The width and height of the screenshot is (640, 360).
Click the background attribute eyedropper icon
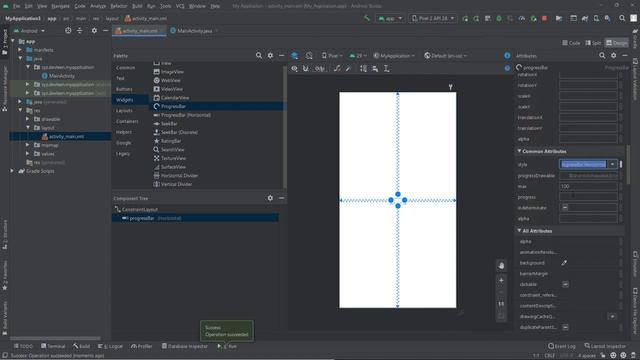pos(564,263)
